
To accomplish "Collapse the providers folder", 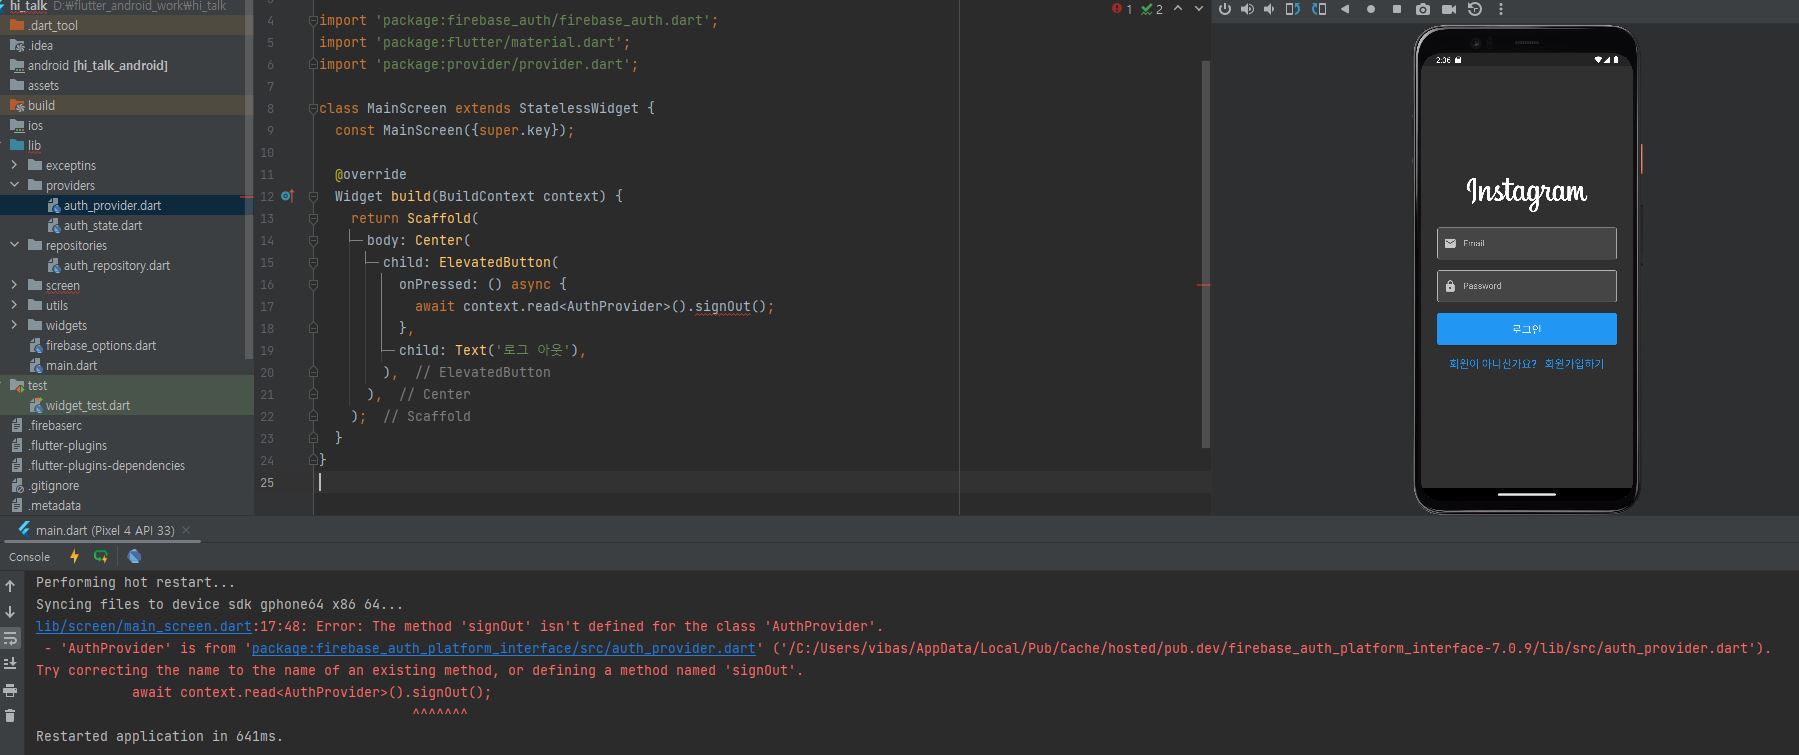I will 14,185.
